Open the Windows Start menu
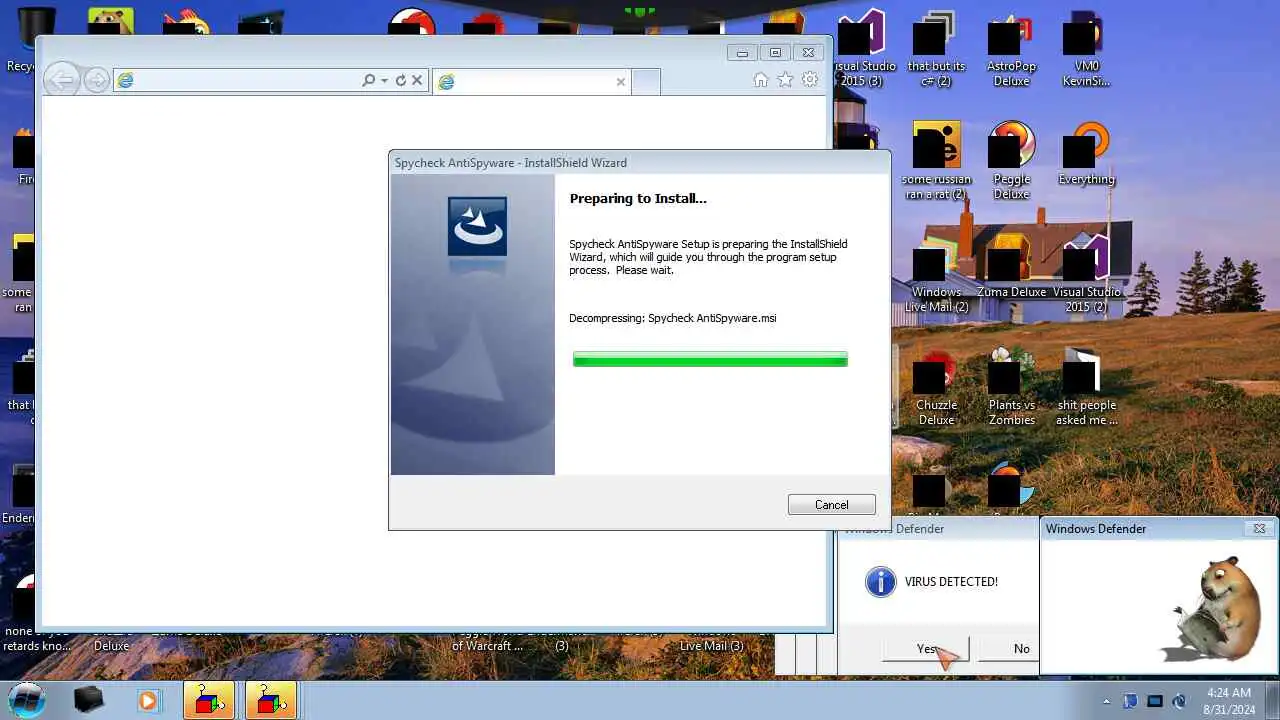Screen dimensions: 1280x720 coord(27,699)
